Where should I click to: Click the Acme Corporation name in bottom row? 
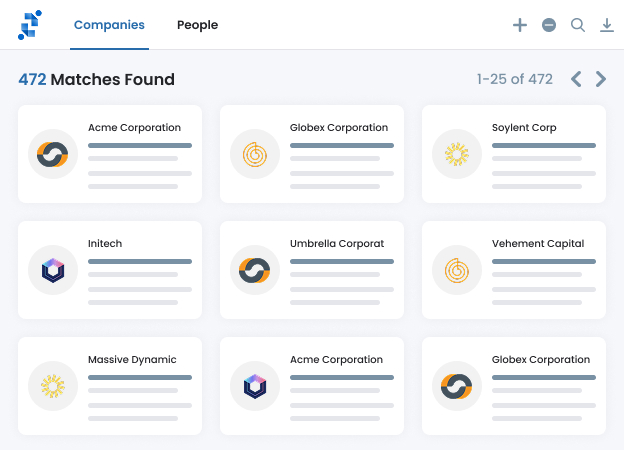point(336,360)
